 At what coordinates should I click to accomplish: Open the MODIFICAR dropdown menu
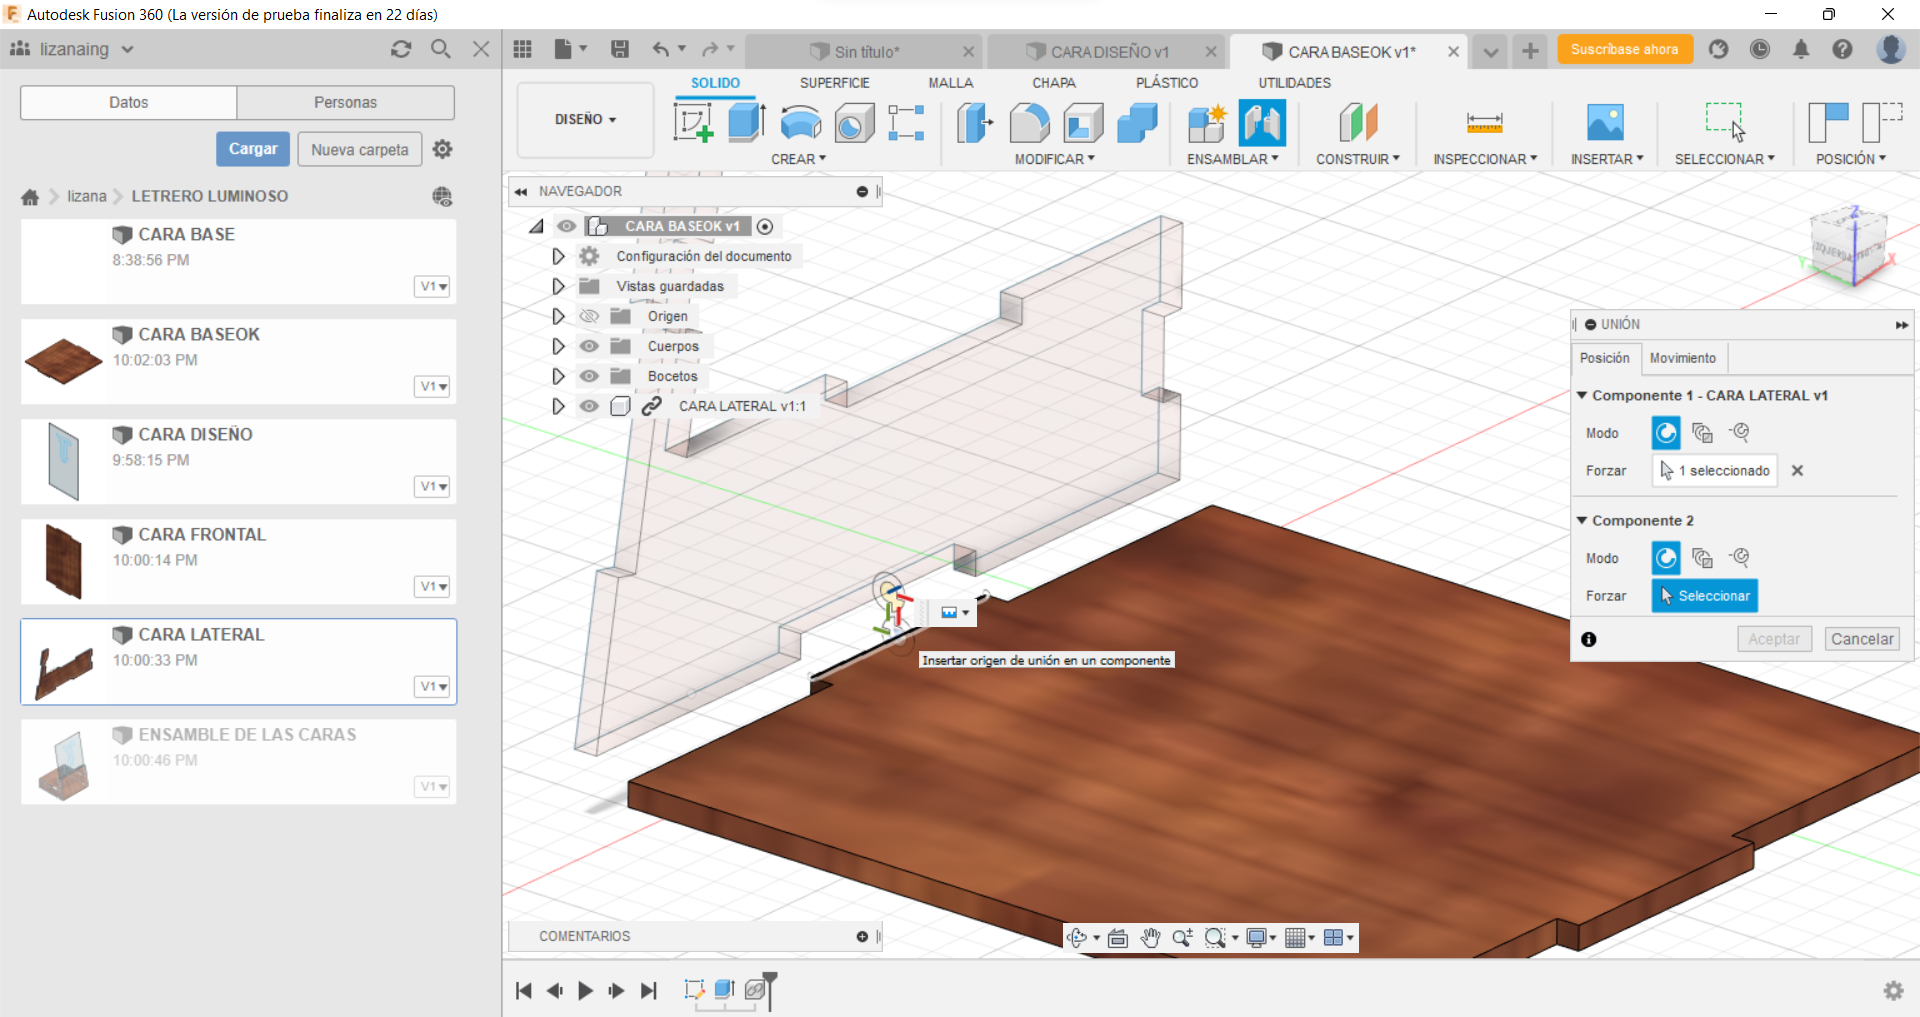point(1055,159)
